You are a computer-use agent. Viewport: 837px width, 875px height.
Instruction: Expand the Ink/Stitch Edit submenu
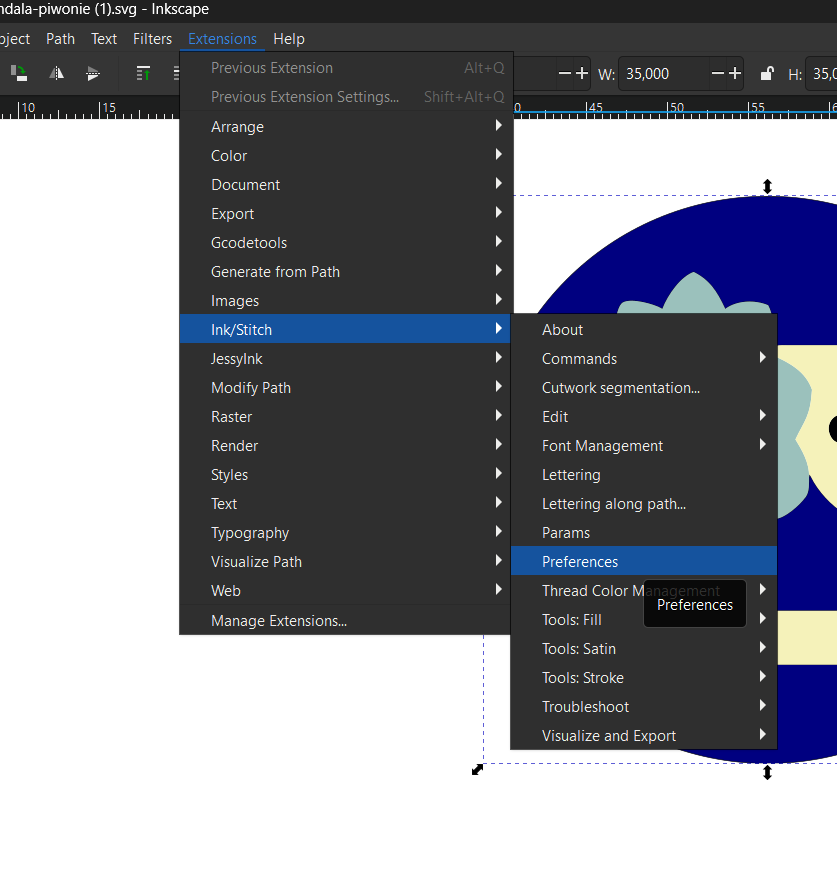(644, 417)
